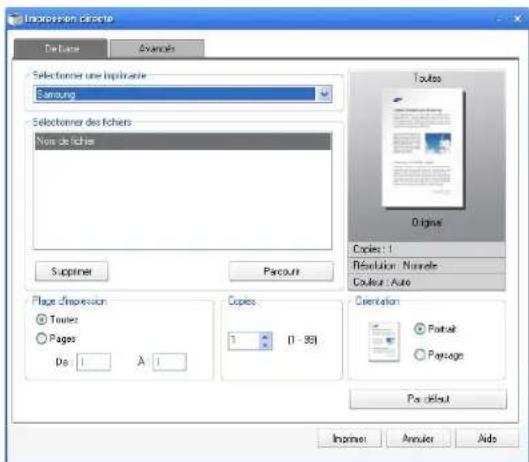Open the Avancé tab
The width and height of the screenshot is (529, 462).
tap(157, 49)
